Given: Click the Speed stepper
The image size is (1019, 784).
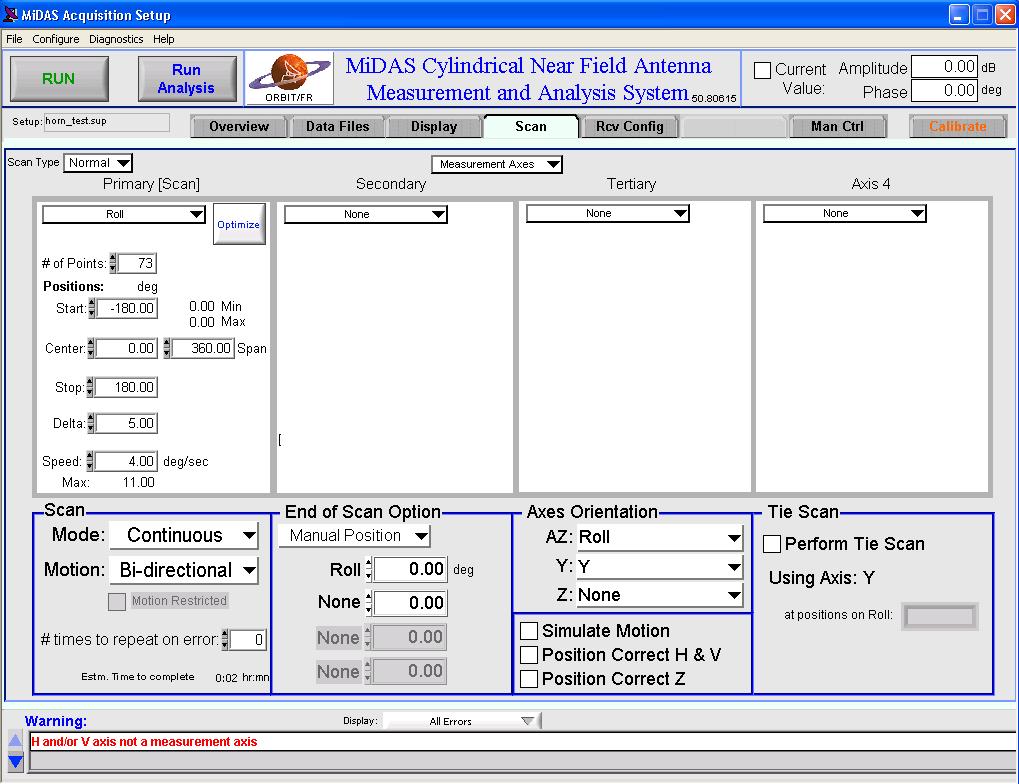Looking at the screenshot, I should pyautogui.click(x=90, y=461).
